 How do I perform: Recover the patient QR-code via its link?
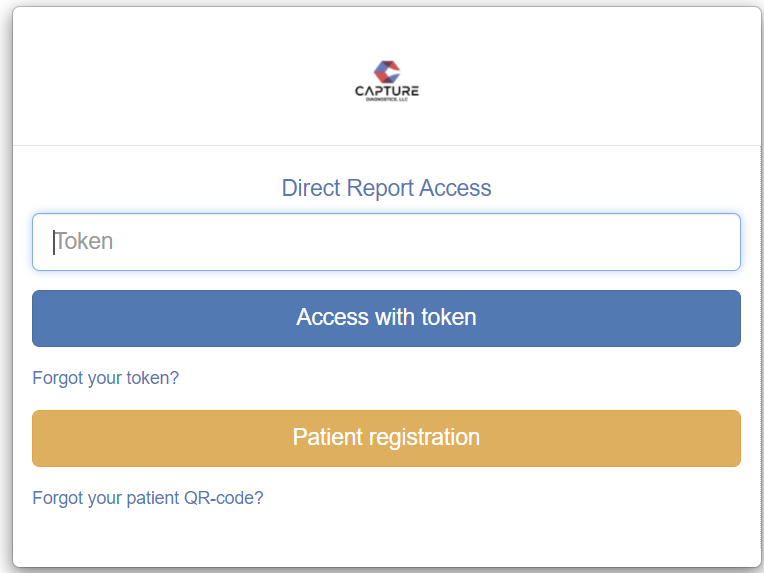tap(148, 498)
